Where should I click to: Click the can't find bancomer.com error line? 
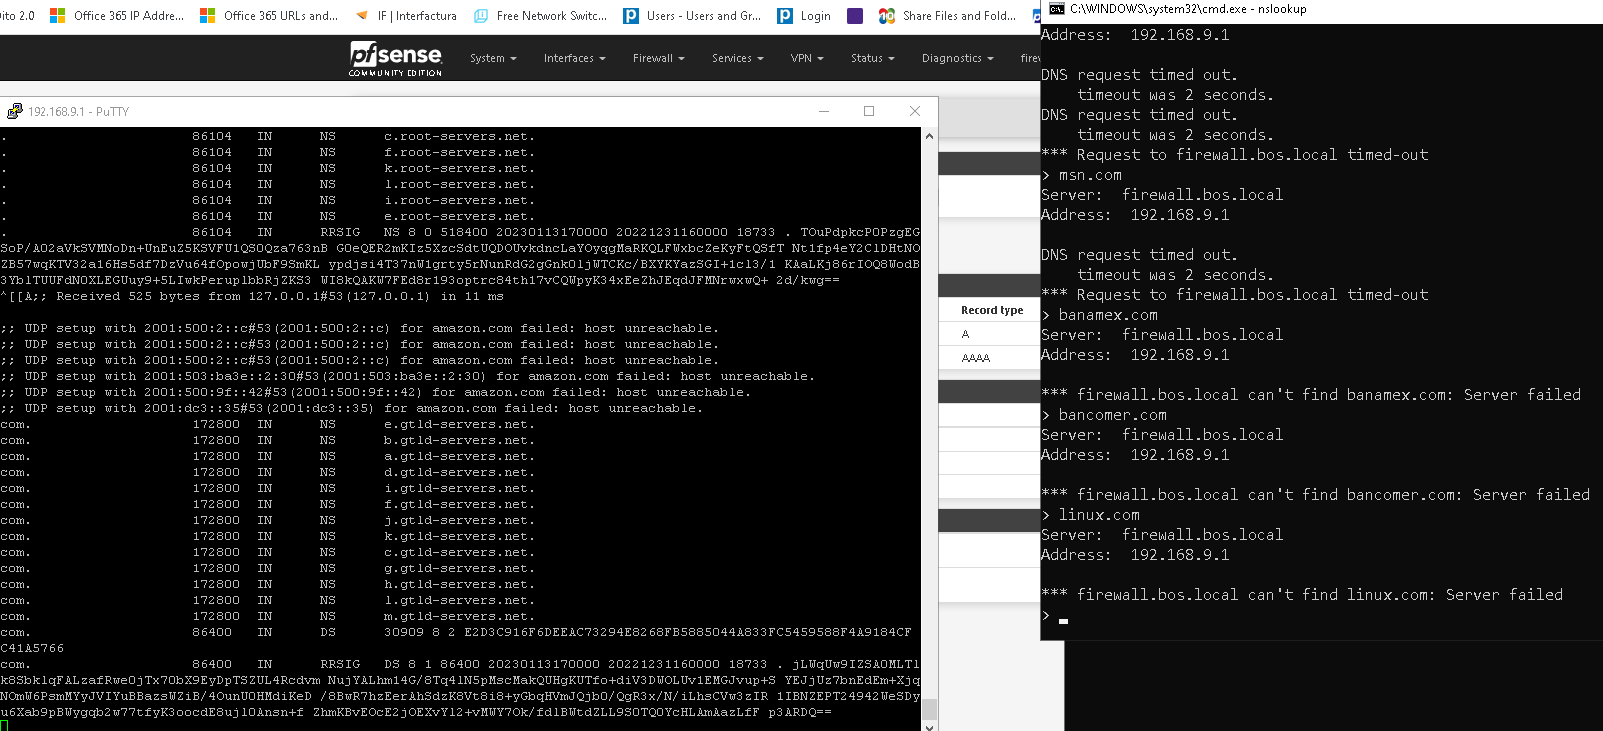coord(1315,495)
